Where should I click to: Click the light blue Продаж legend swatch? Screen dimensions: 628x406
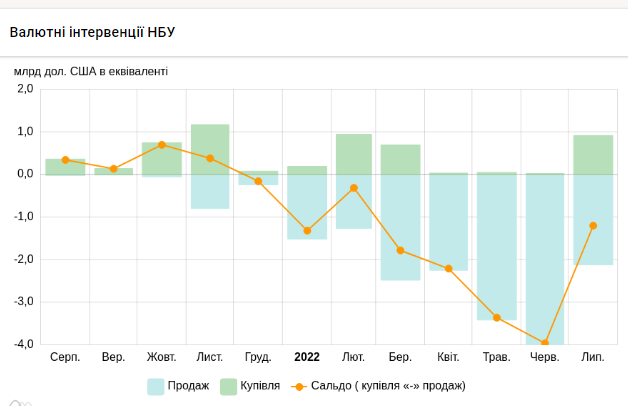[x=156, y=385]
